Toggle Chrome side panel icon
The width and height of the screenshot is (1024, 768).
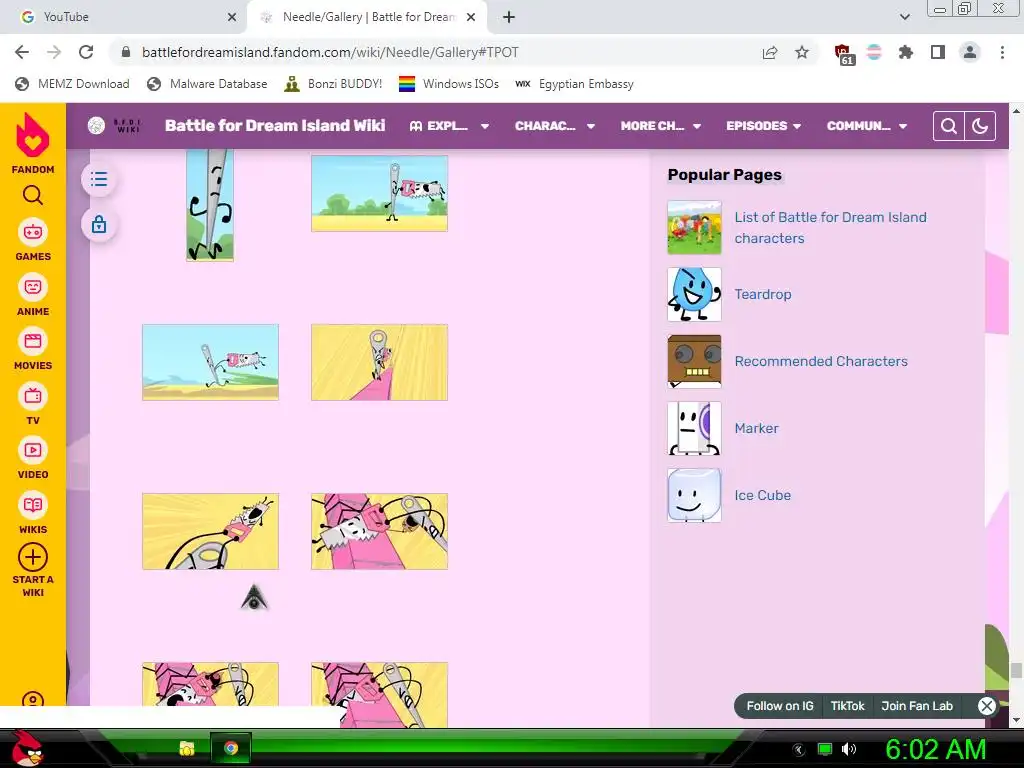938,52
